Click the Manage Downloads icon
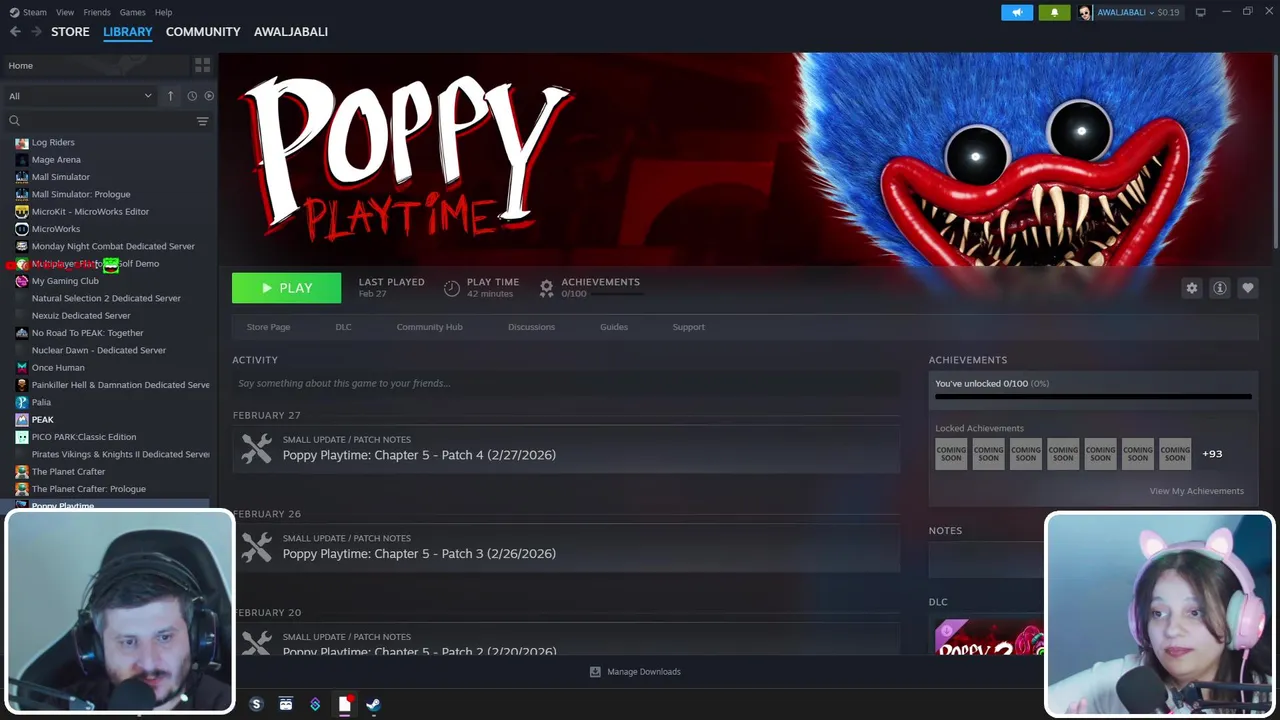 point(595,672)
